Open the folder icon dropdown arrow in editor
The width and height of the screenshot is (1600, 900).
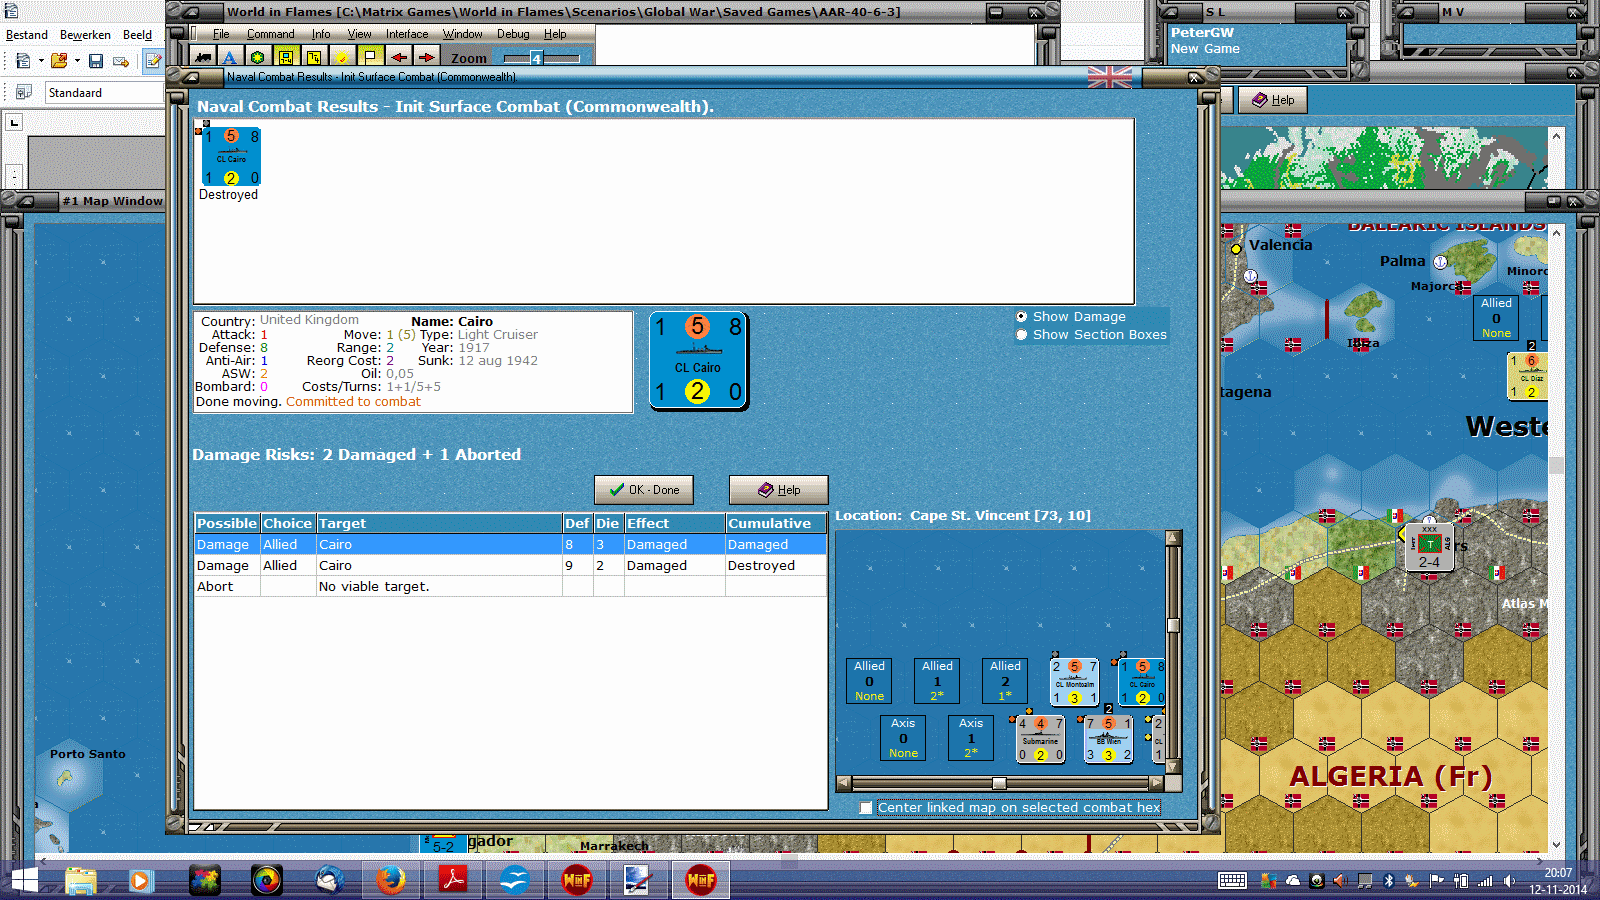(x=77, y=61)
